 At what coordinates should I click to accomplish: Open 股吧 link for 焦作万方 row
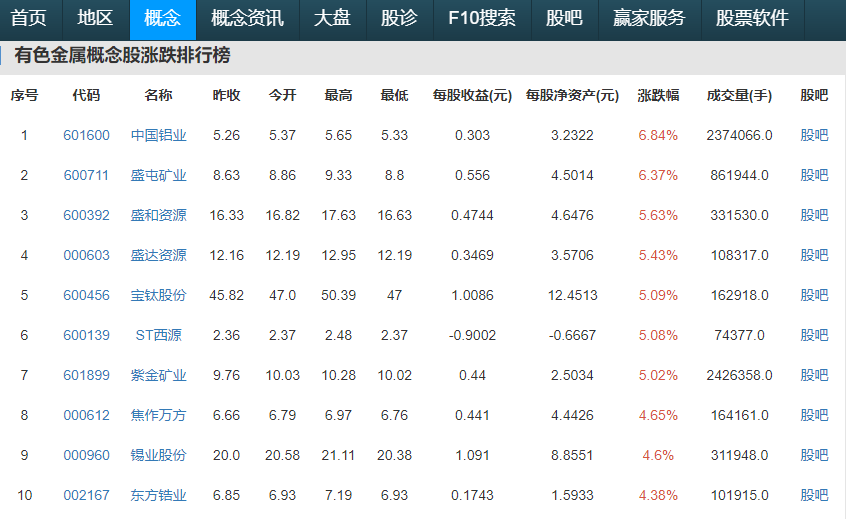click(814, 415)
